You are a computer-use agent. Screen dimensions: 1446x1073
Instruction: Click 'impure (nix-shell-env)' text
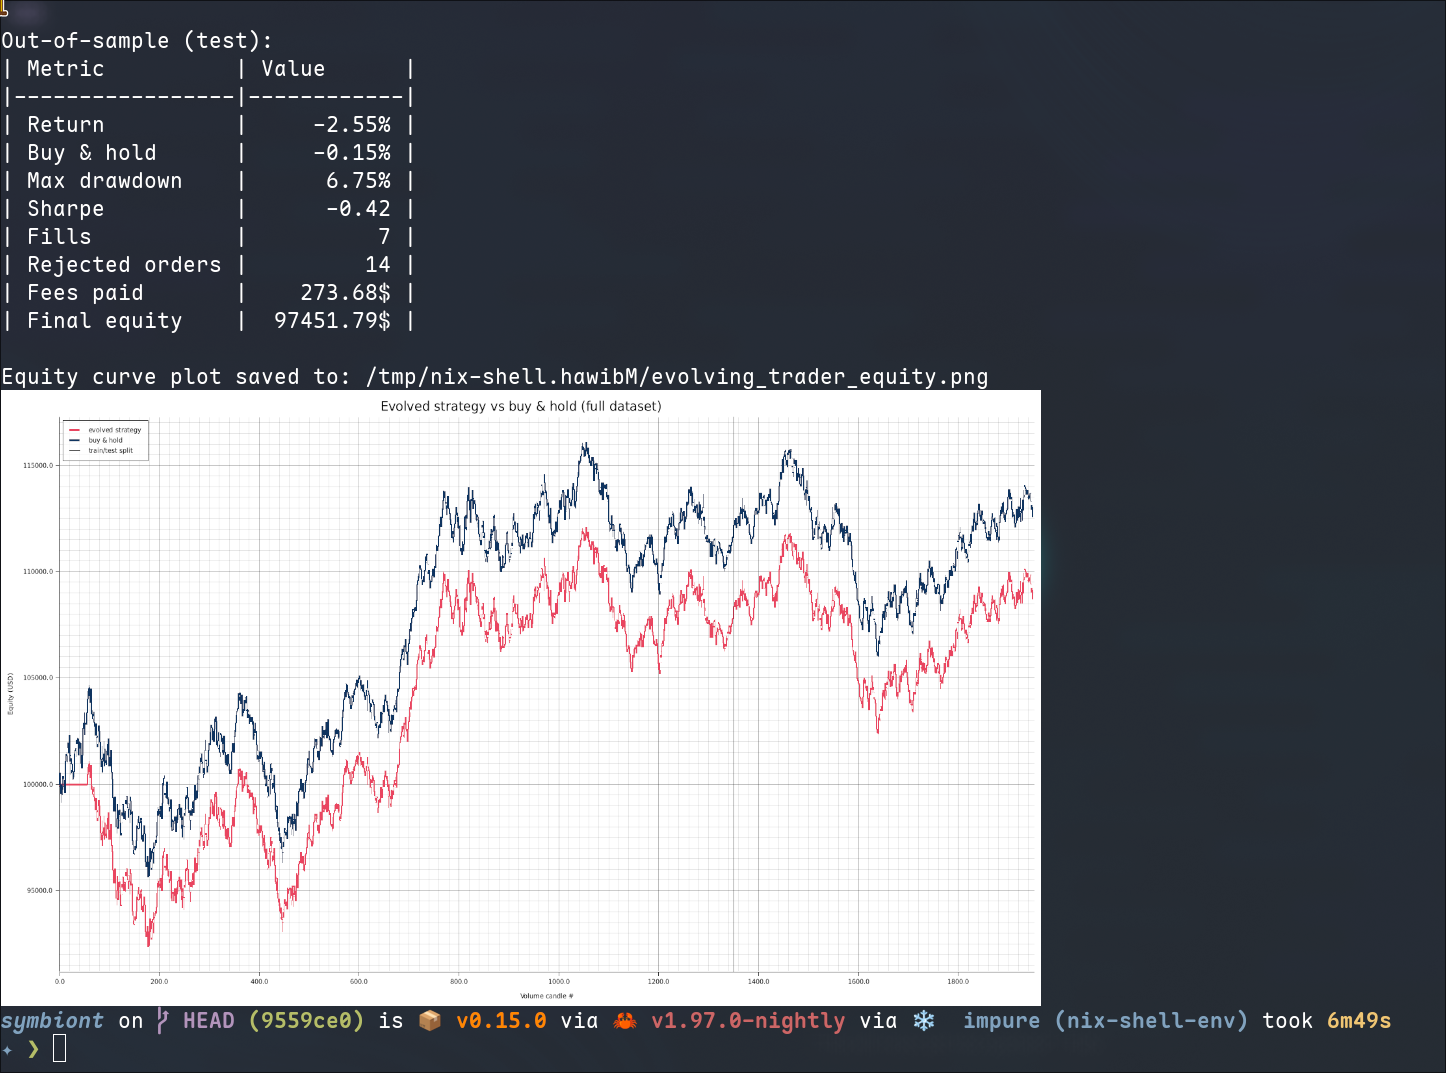pyautogui.click(x=1106, y=1021)
